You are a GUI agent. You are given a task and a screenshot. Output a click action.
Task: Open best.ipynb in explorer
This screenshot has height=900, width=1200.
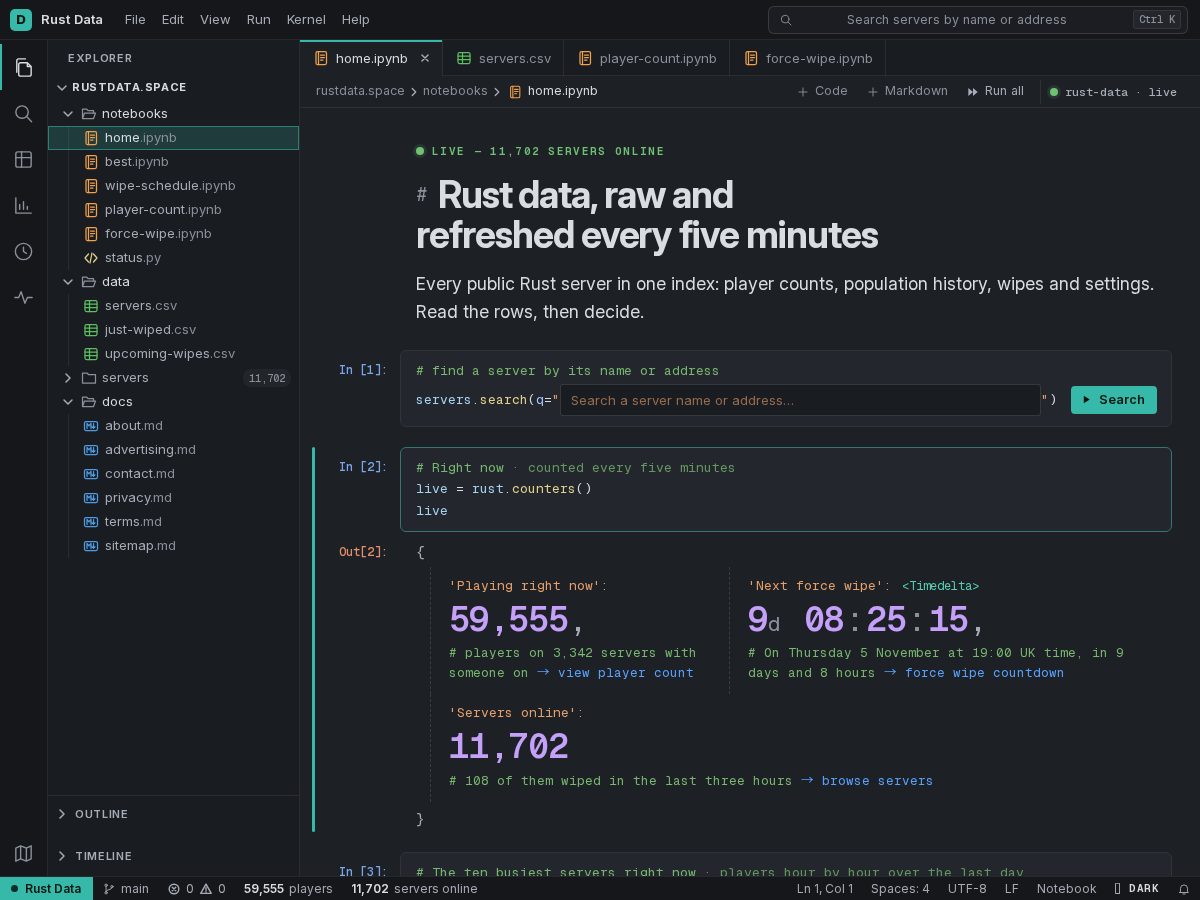click(x=174, y=161)
